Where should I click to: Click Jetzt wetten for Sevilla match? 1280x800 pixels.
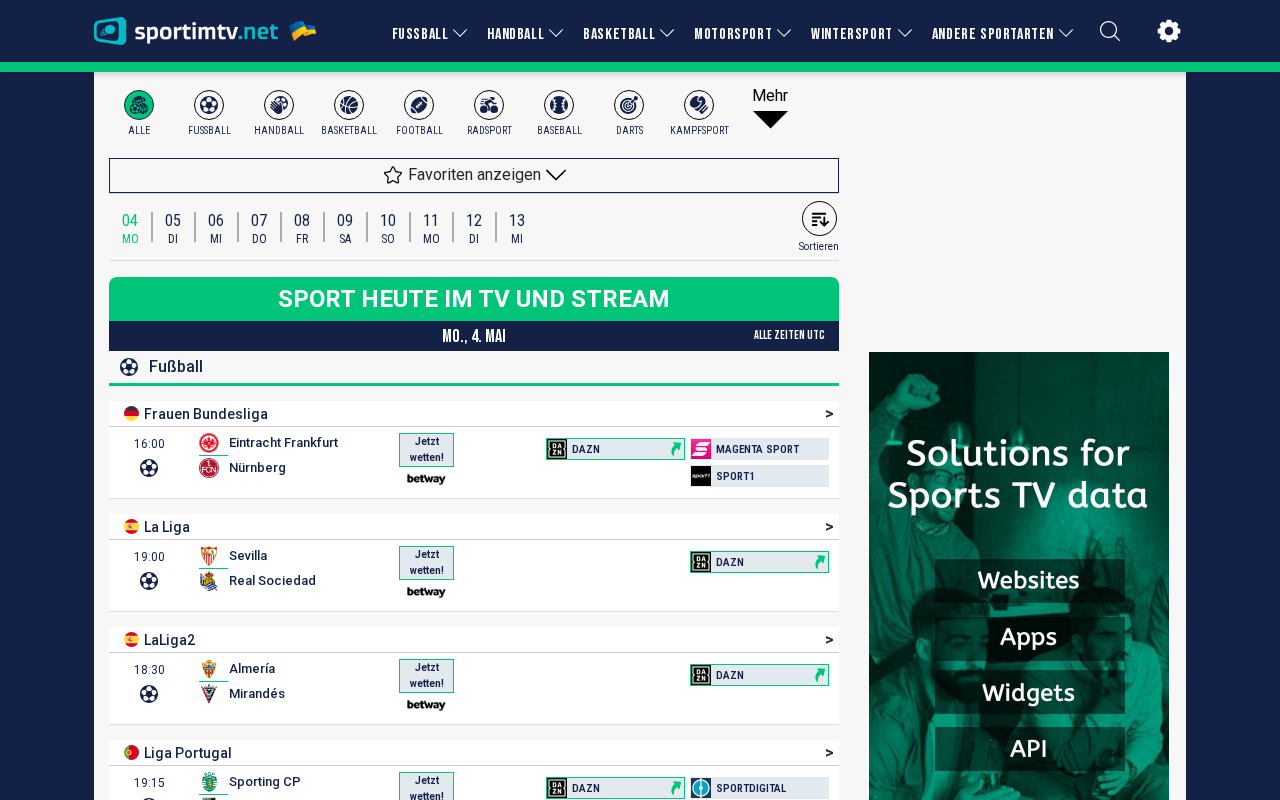click(426, 563)
